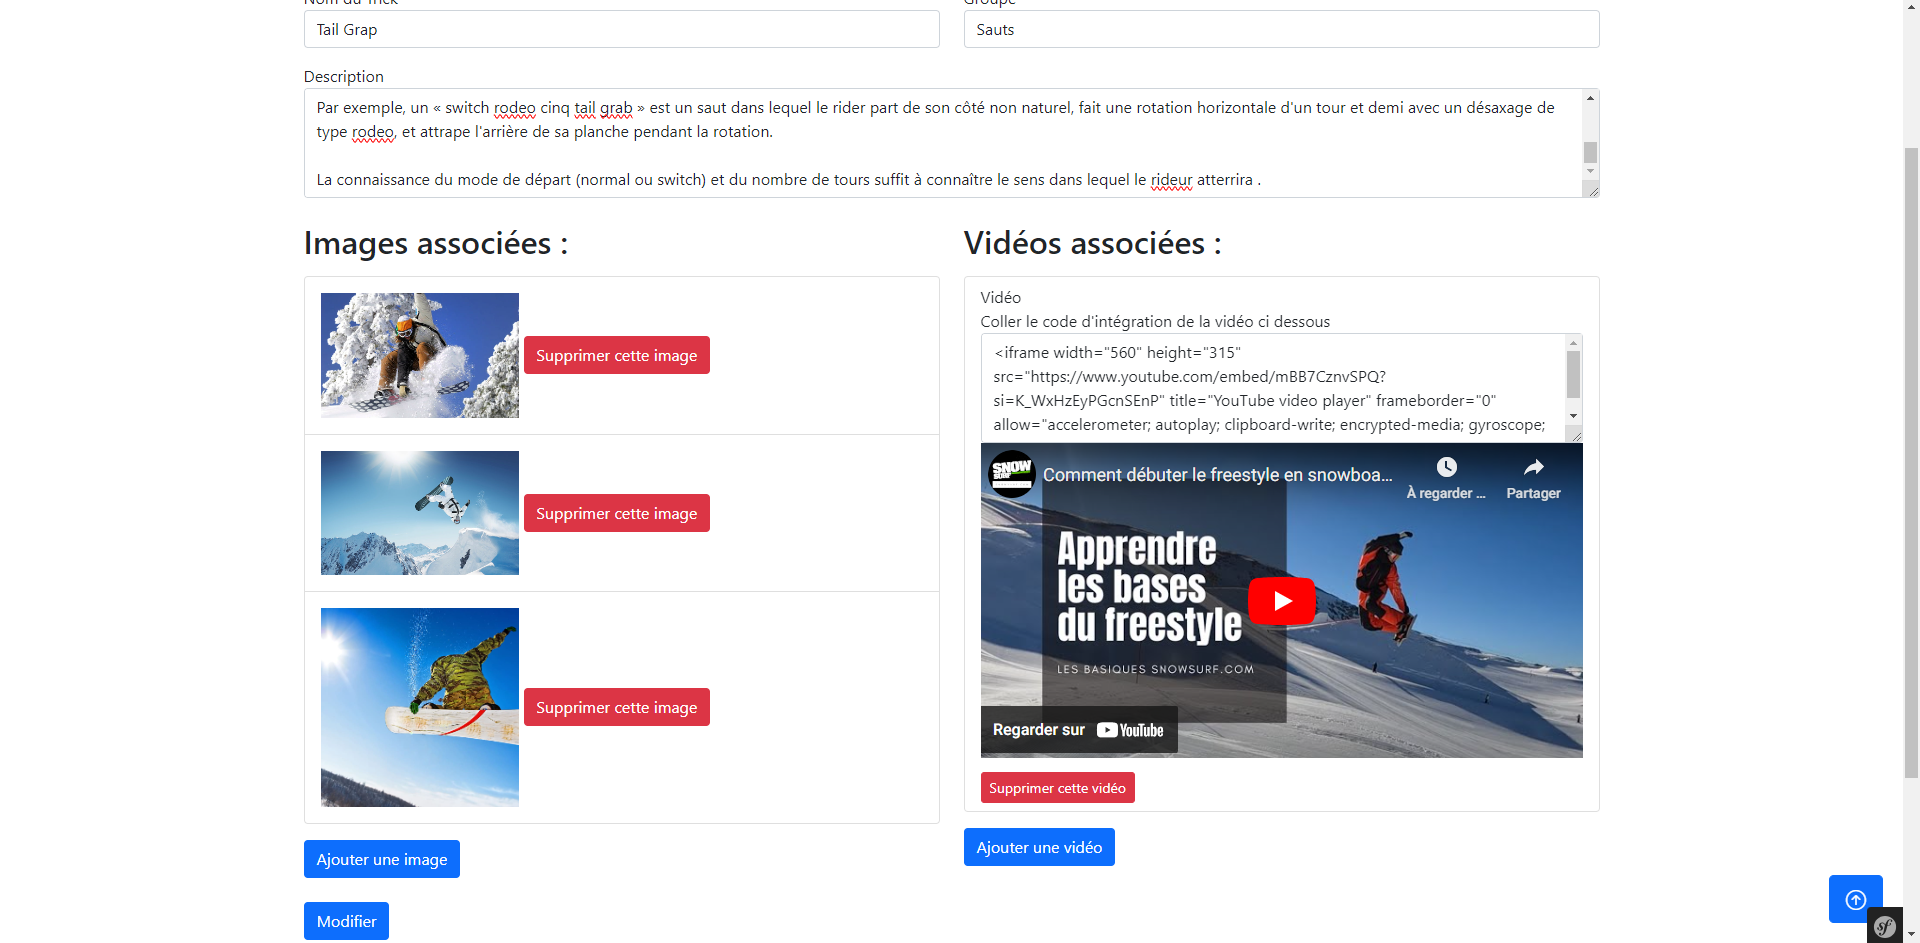Click the page scrollbar bottom arrow
The image size is (1920, 943).
tap(1911, 934)
